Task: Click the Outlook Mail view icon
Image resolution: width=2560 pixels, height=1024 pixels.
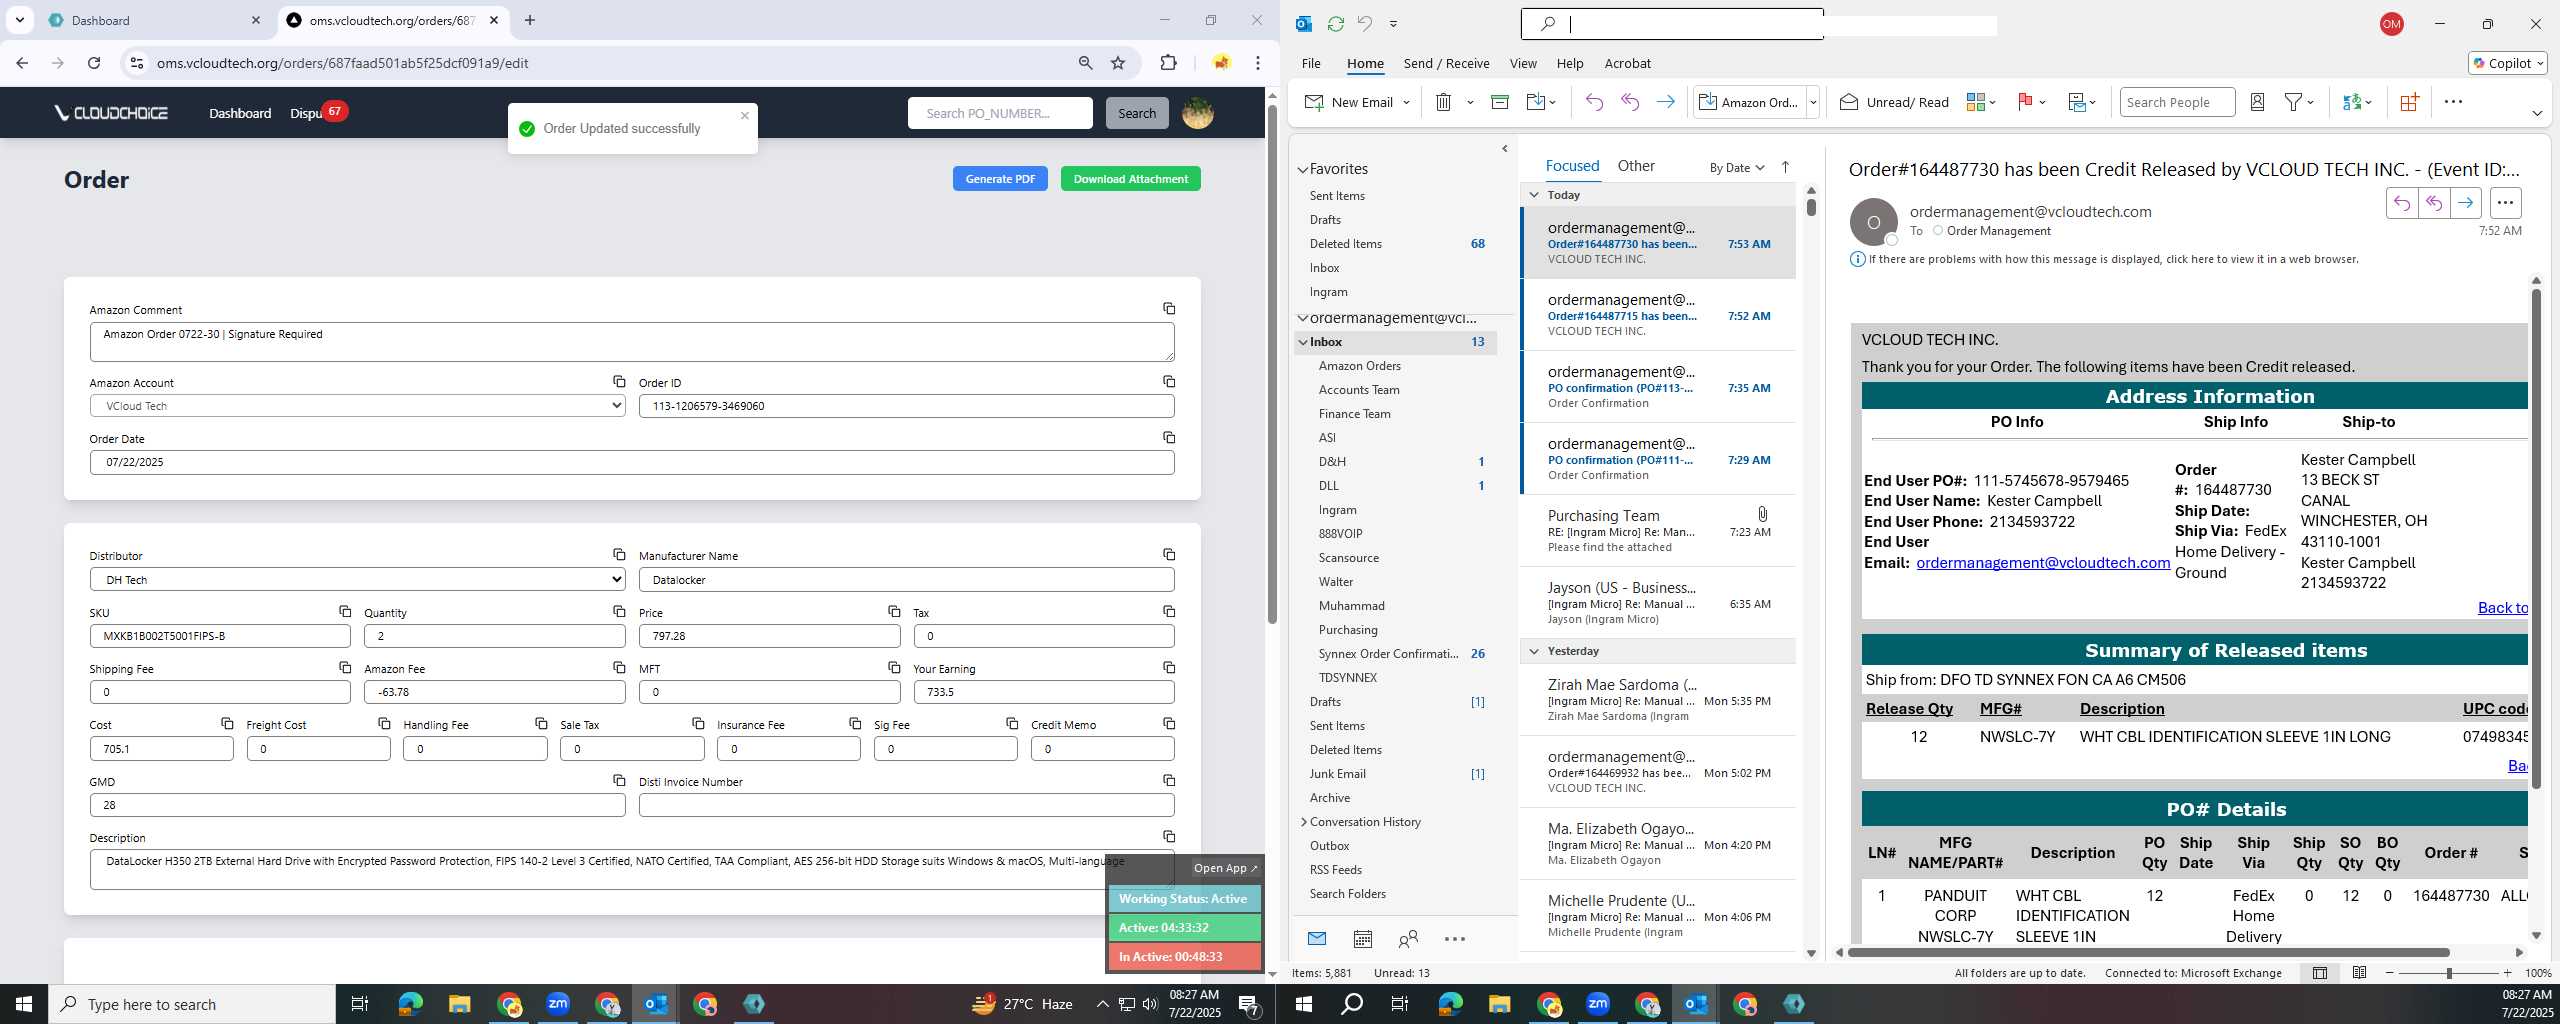Action: point(1317,939)
